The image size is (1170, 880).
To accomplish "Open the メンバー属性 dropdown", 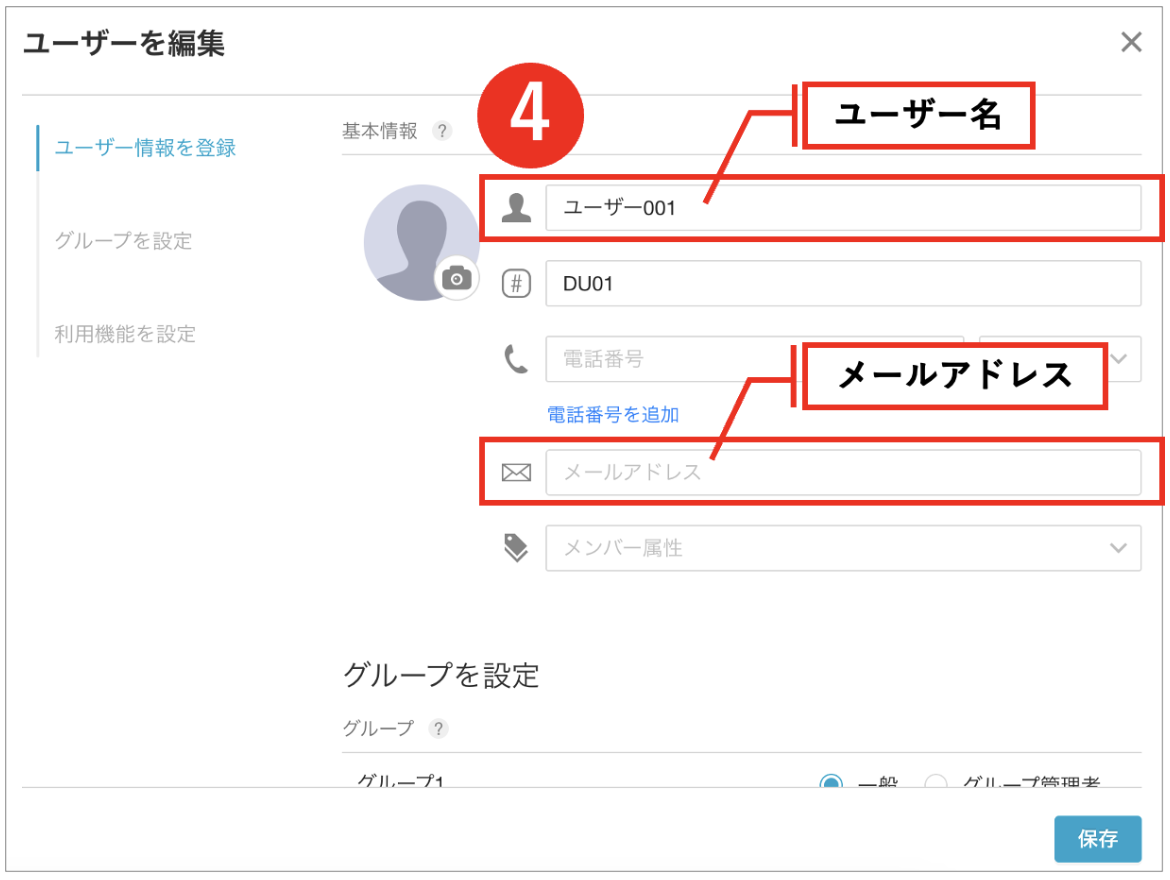I will (x=843, y=548).
